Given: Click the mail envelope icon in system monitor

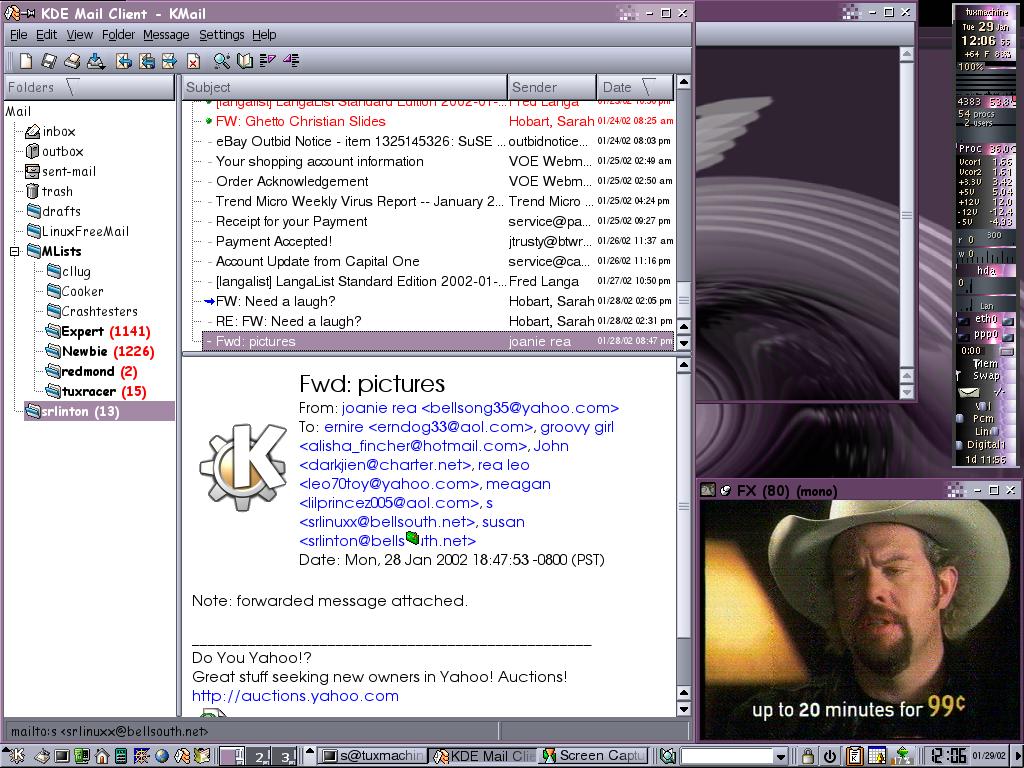Looking at the screenshot, I should coord(969,392).
